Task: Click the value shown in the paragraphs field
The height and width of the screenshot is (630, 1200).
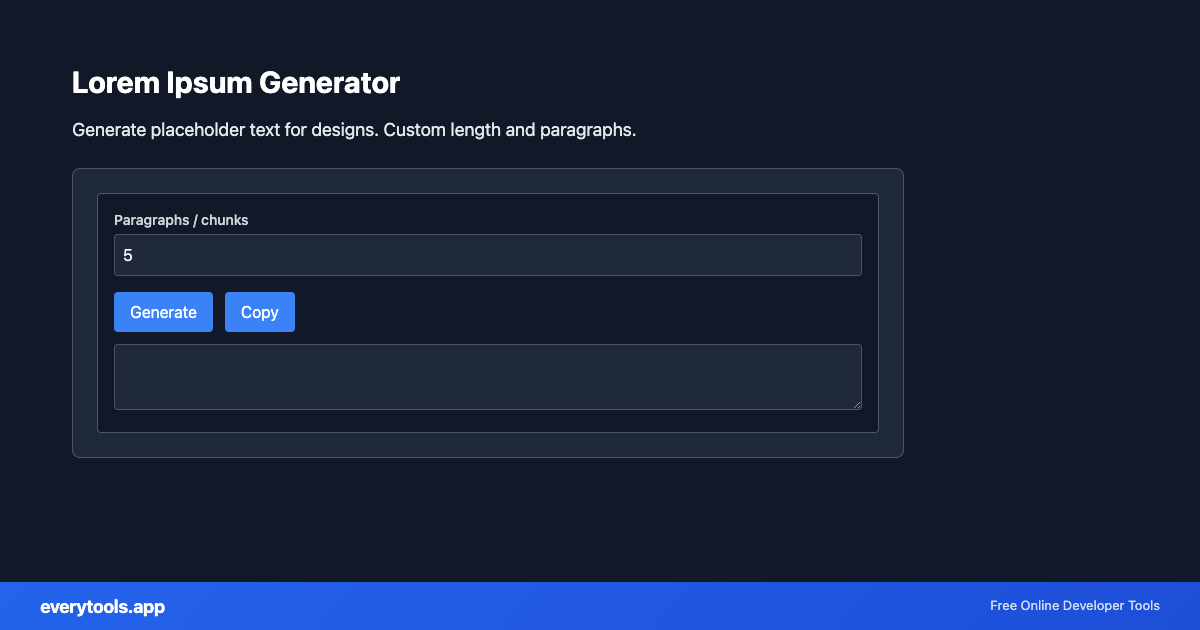Action: click(x=128, y=255)
